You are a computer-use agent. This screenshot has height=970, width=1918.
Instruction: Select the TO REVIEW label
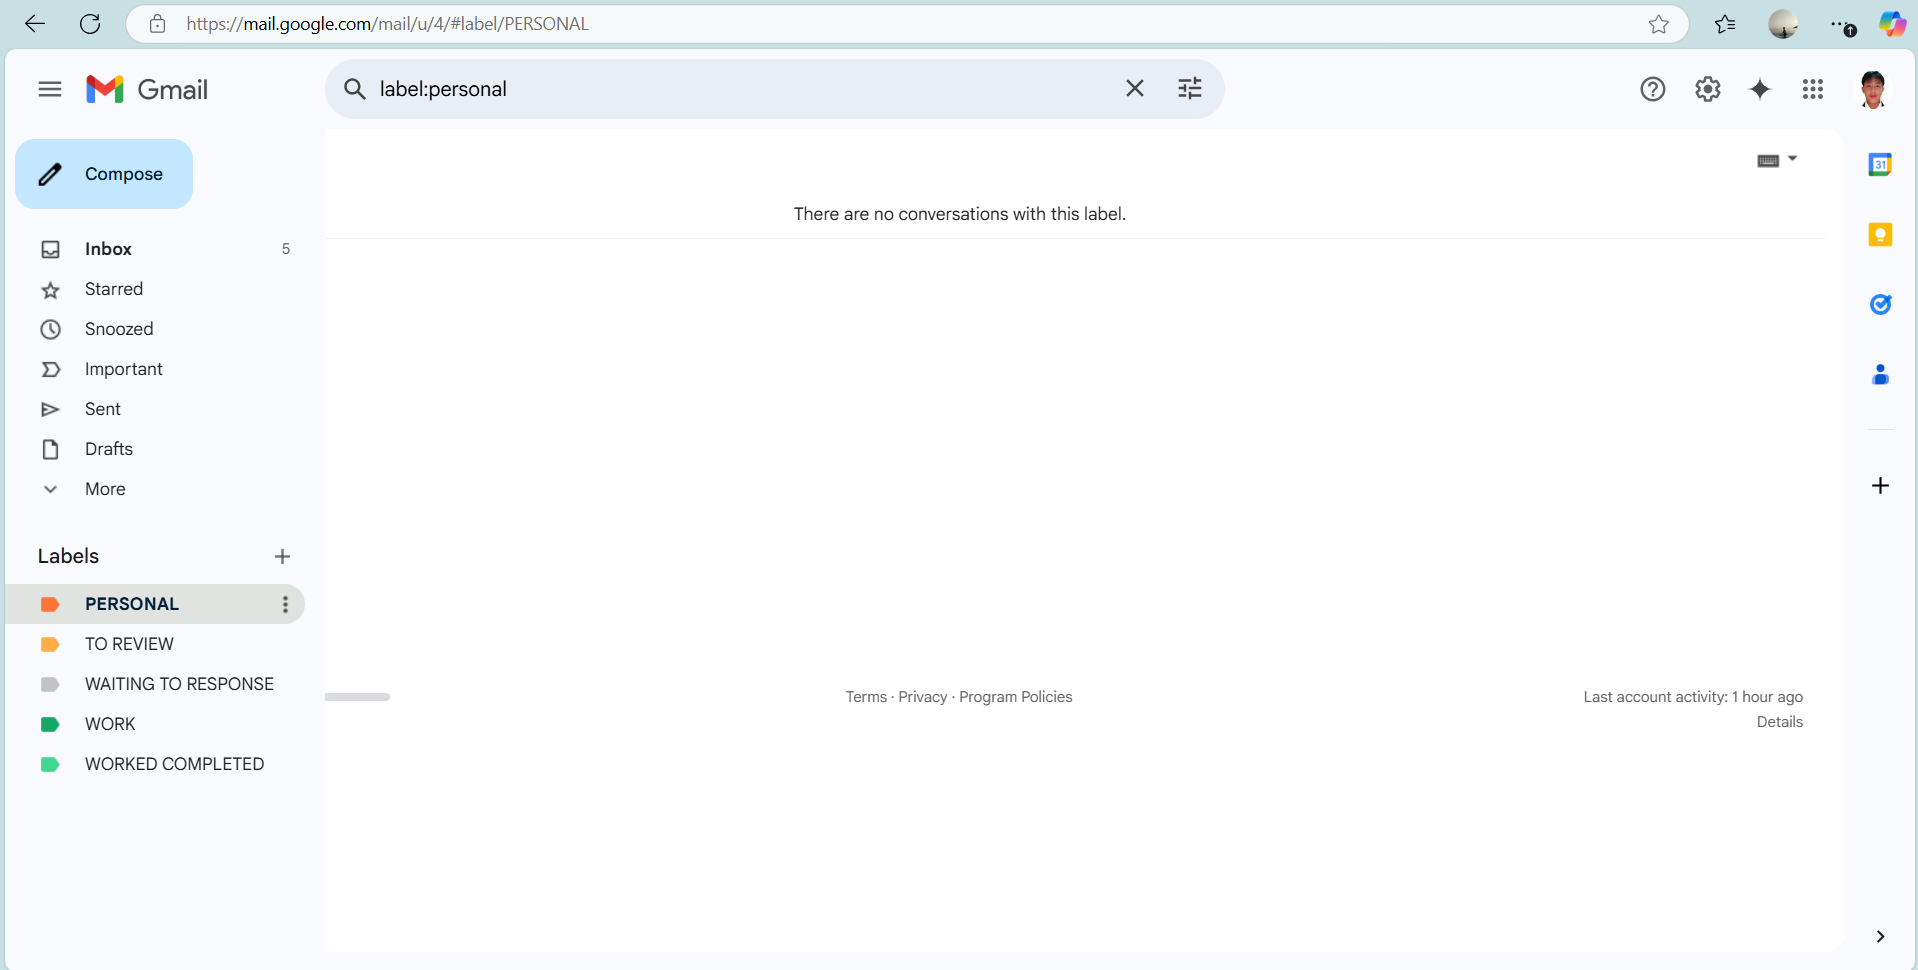155,644
